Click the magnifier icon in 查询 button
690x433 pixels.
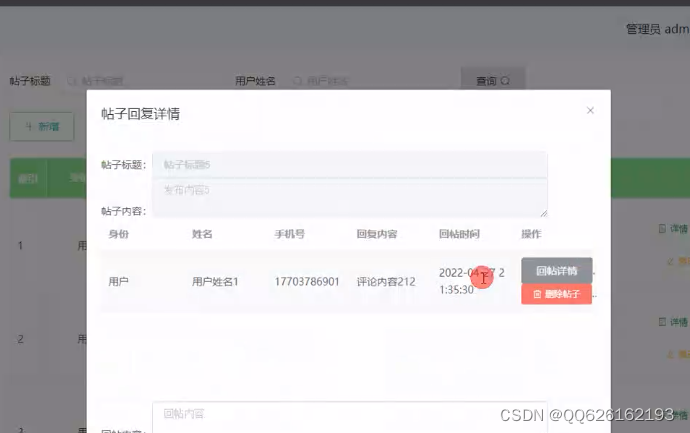pos(505,81)
